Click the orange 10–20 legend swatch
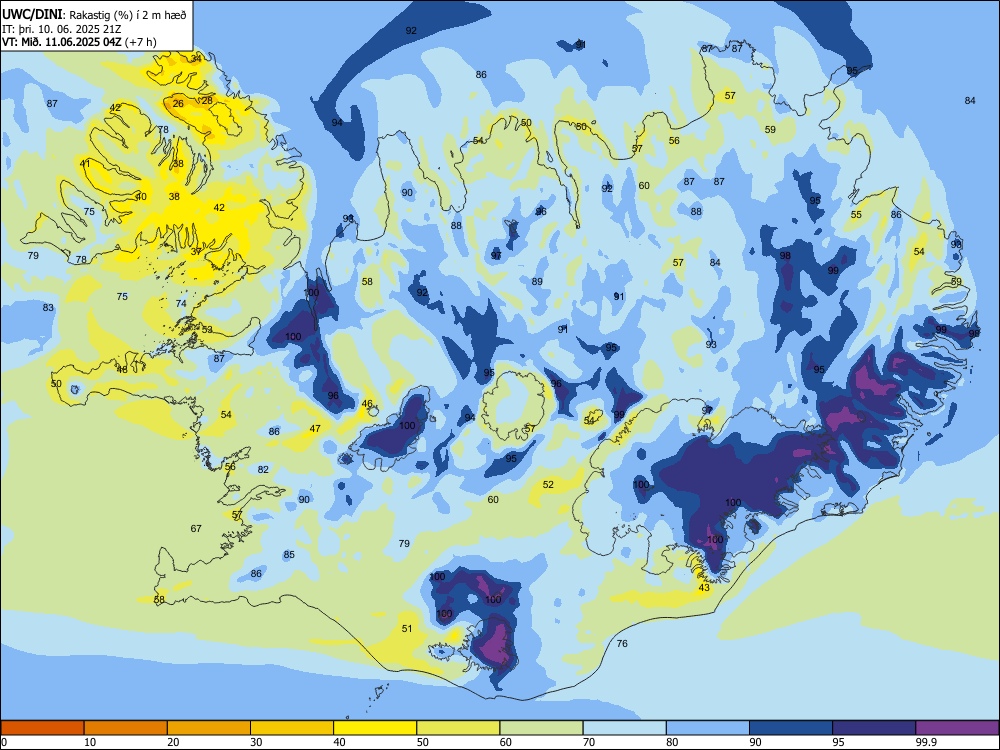 pyautogui.click(x=126, y=727)
